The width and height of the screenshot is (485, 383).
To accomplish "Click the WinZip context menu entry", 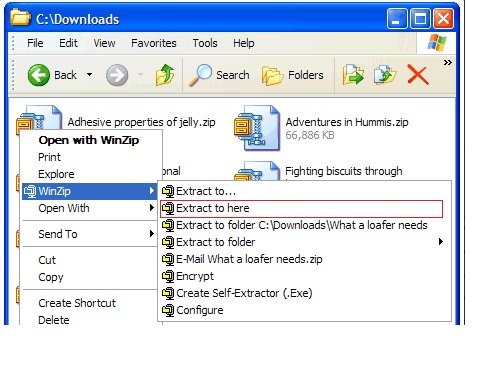I will tap(89, 191).
